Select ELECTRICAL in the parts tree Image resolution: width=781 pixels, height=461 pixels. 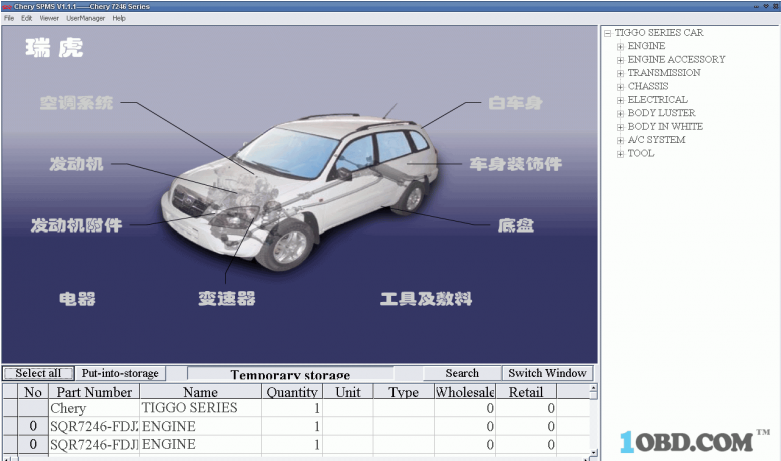(x=657, y=100)
